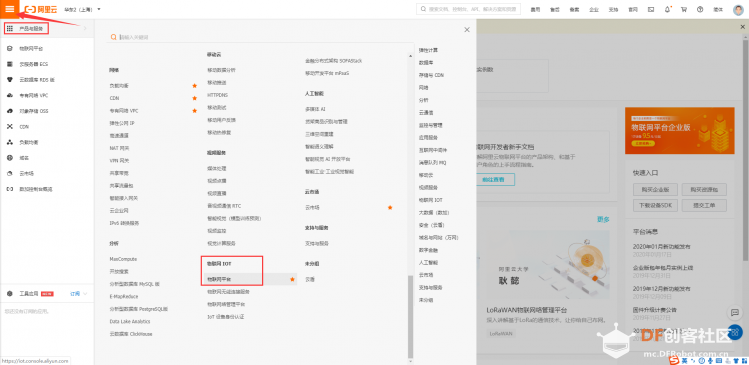Jump to 消息队列 MQ in right index
The width and height of the screenshot is (749, 365).
(432, 162)
